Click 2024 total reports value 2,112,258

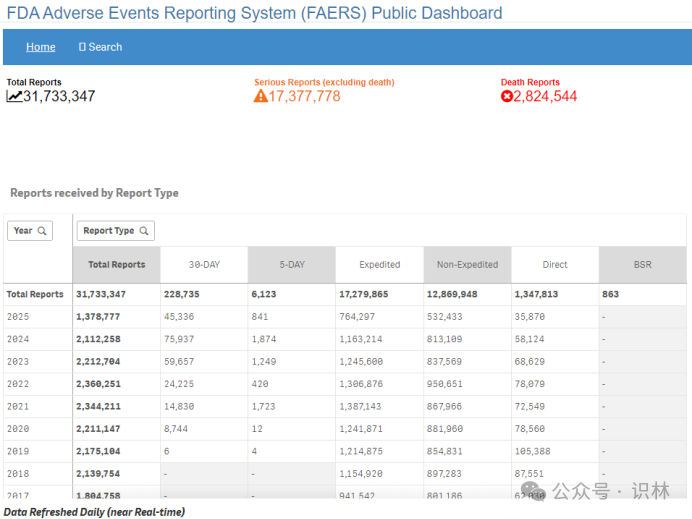click(98, 339)
